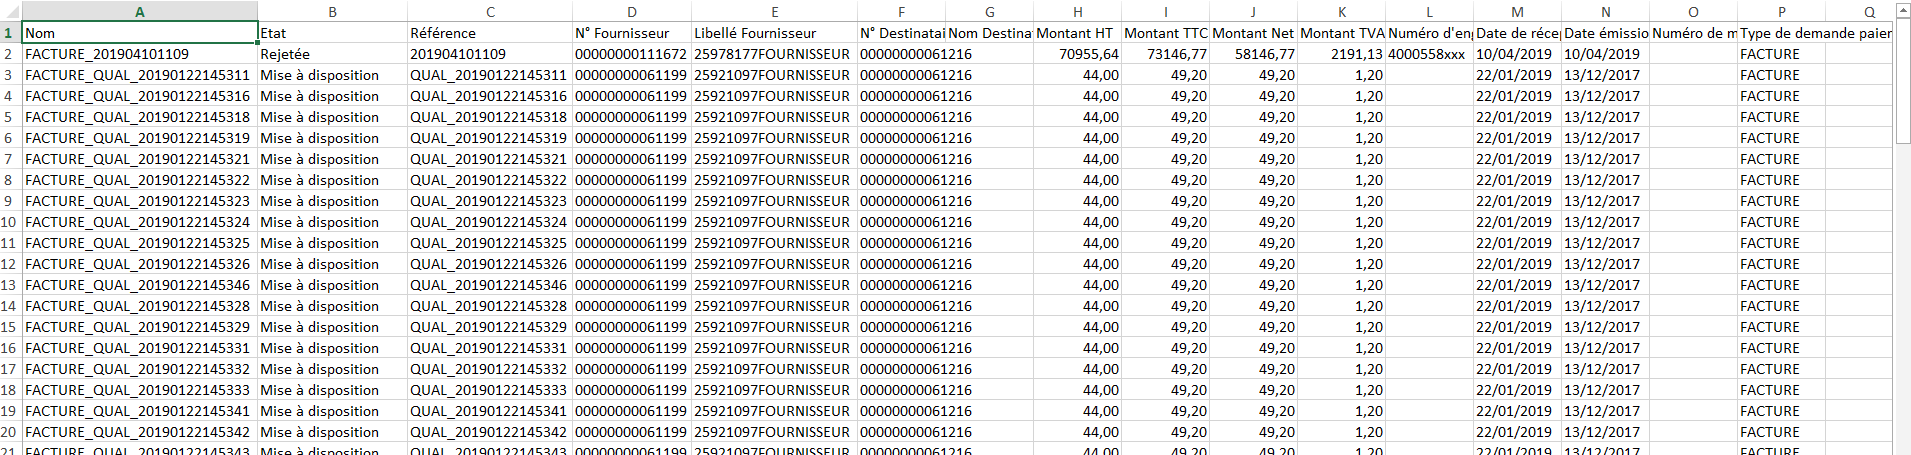Select column A by its header

coord(140,12)
